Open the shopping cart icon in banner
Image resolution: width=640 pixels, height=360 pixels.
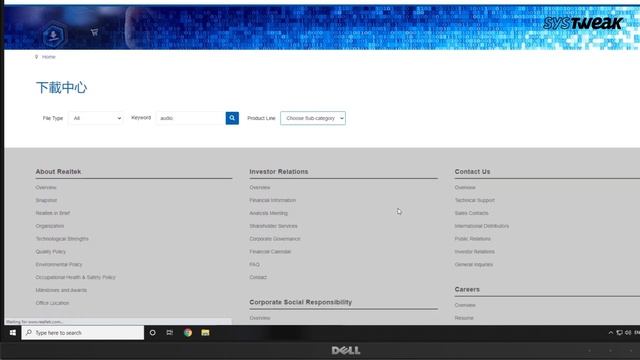(94, 32)
